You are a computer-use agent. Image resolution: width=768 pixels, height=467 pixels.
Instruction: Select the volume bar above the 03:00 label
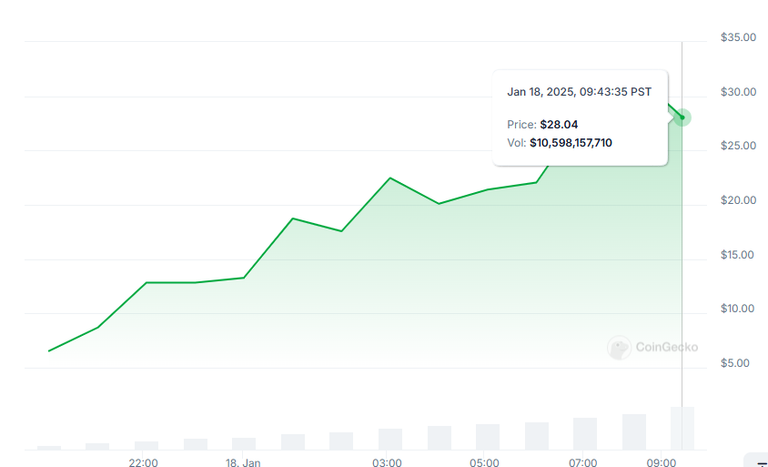(x=390, y=439)
